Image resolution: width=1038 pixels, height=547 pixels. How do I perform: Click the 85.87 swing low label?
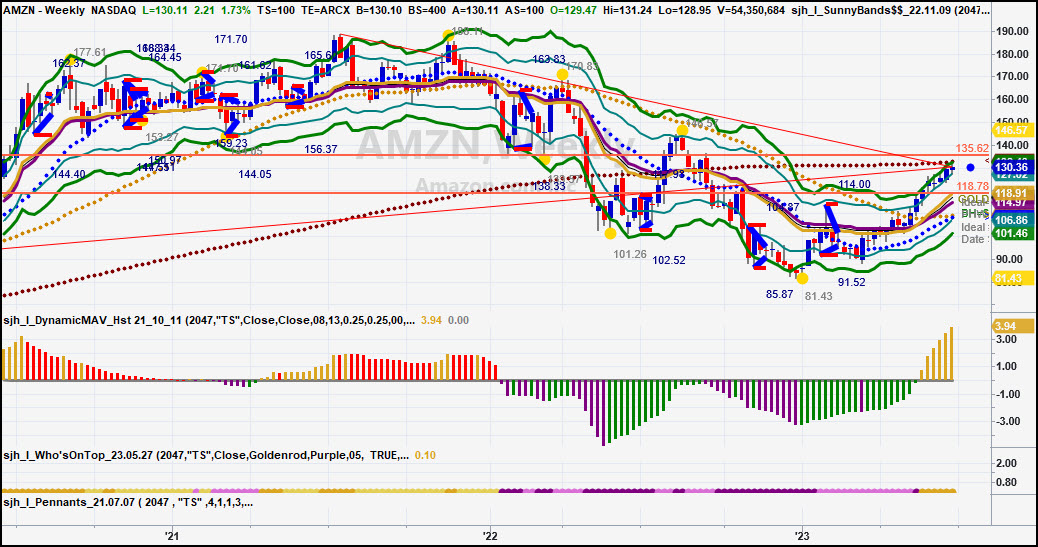779,295
